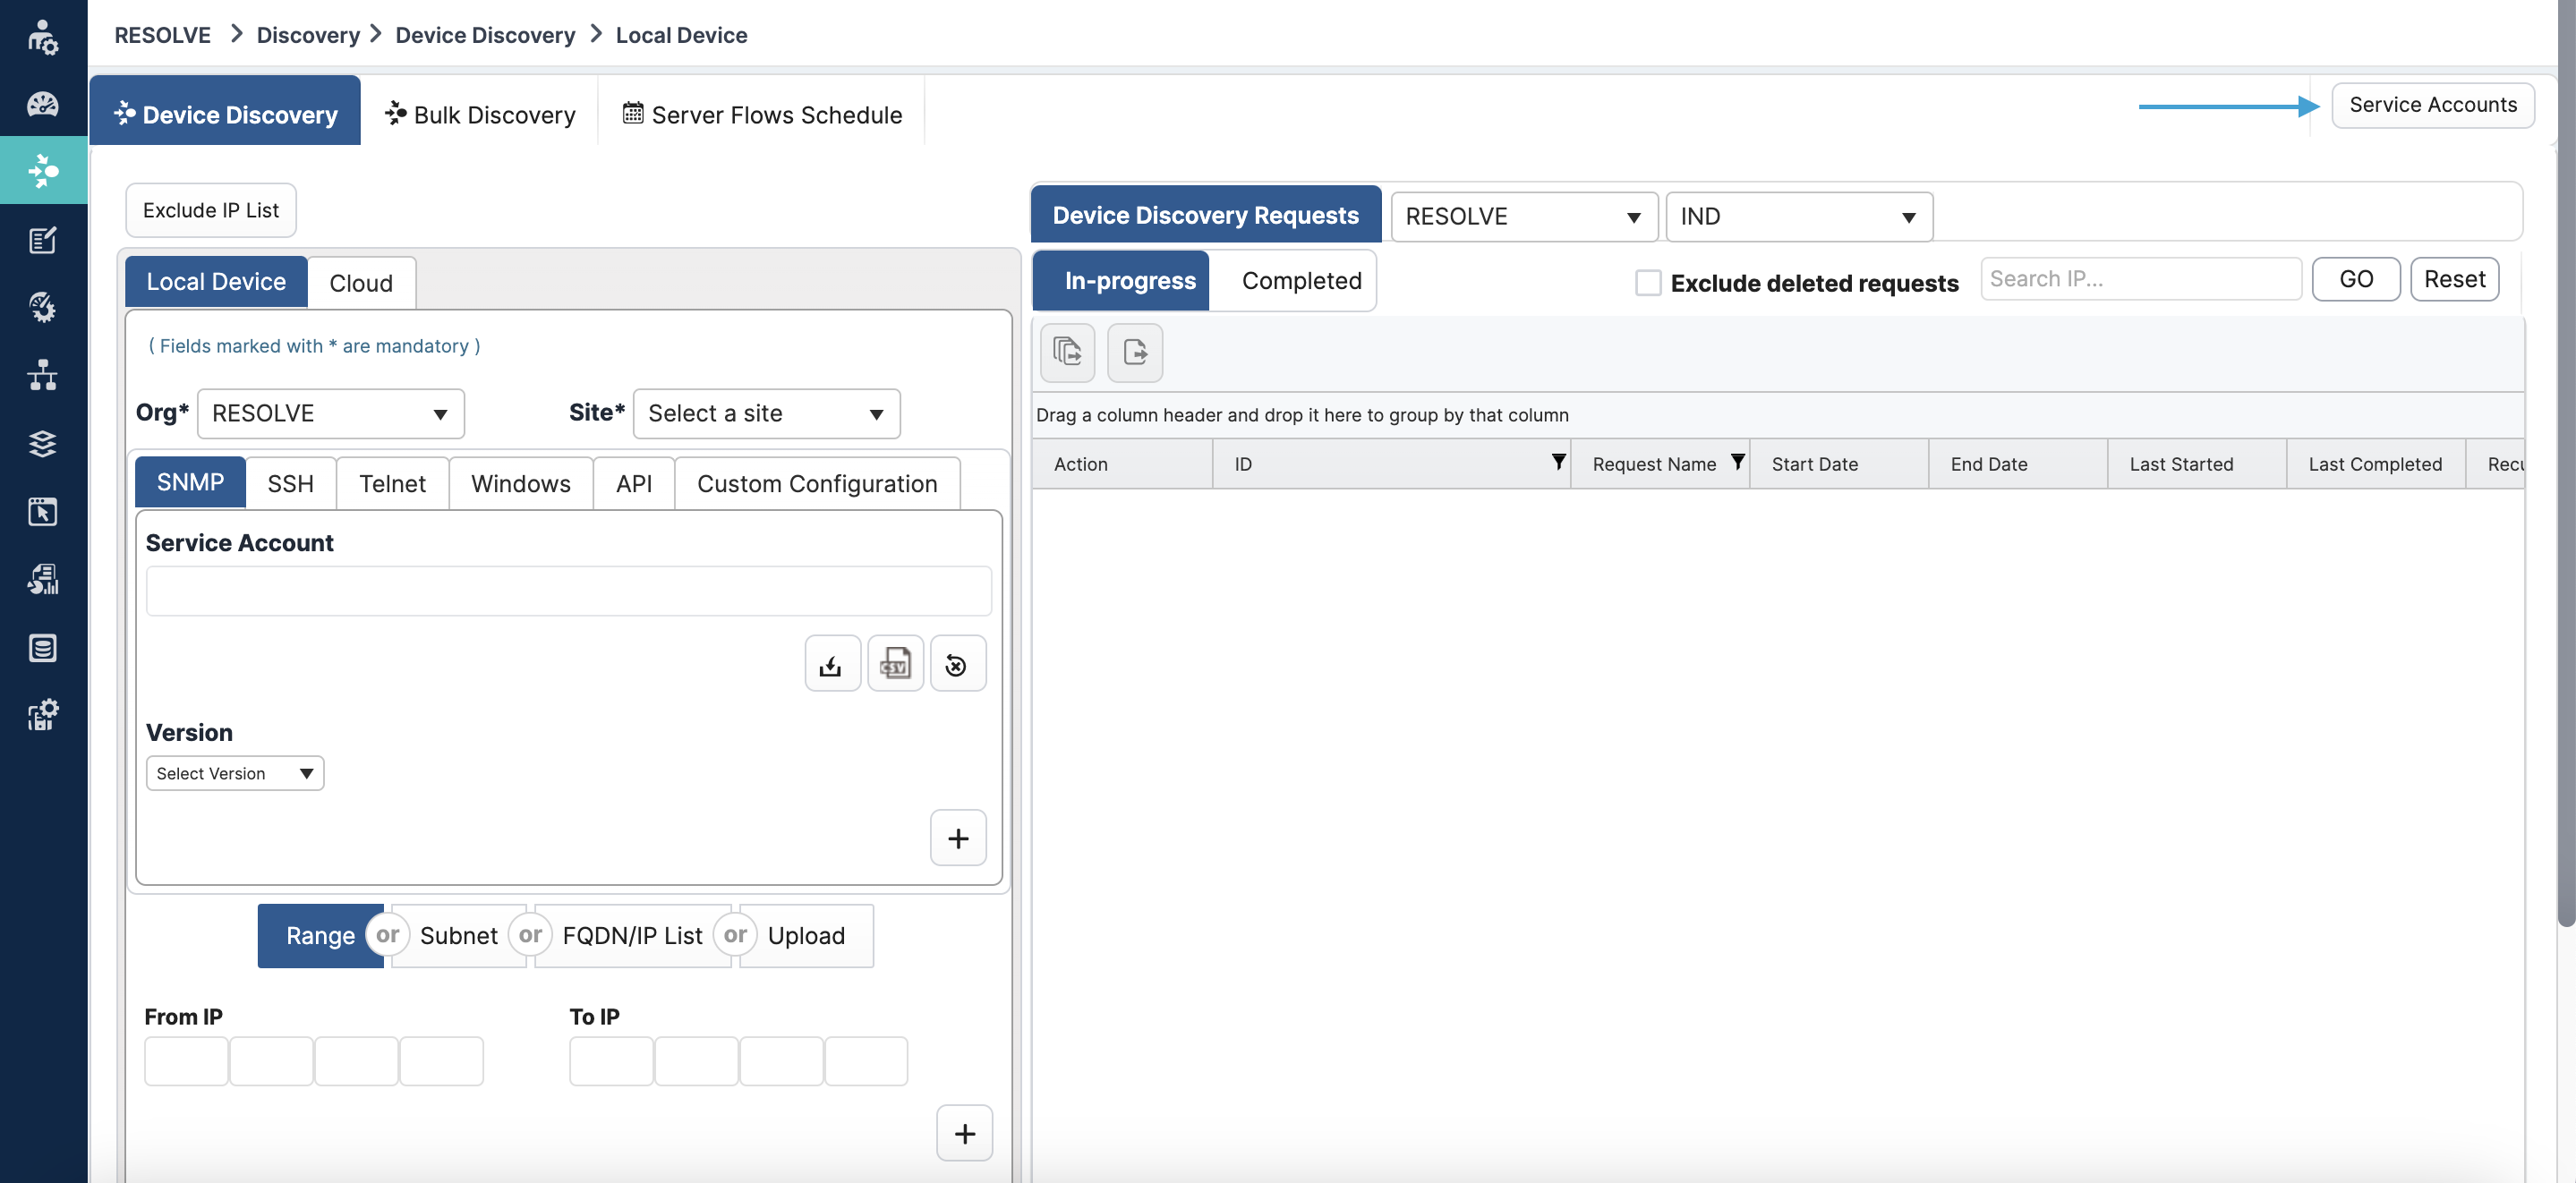Open the database sidebar icon
The image size is (2576, 1183).
pyautogui.click(x=42, y=647)
